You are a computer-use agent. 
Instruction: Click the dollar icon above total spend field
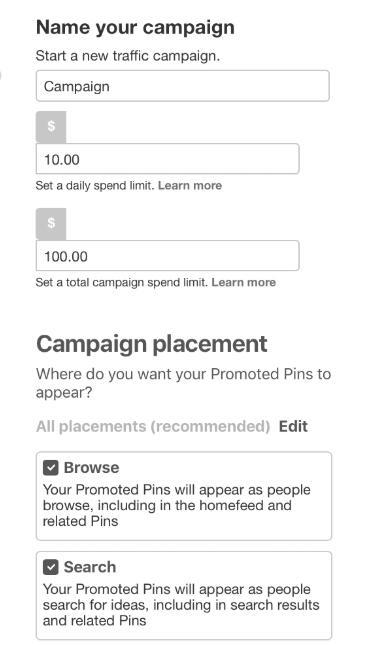[x=51, y=223]
